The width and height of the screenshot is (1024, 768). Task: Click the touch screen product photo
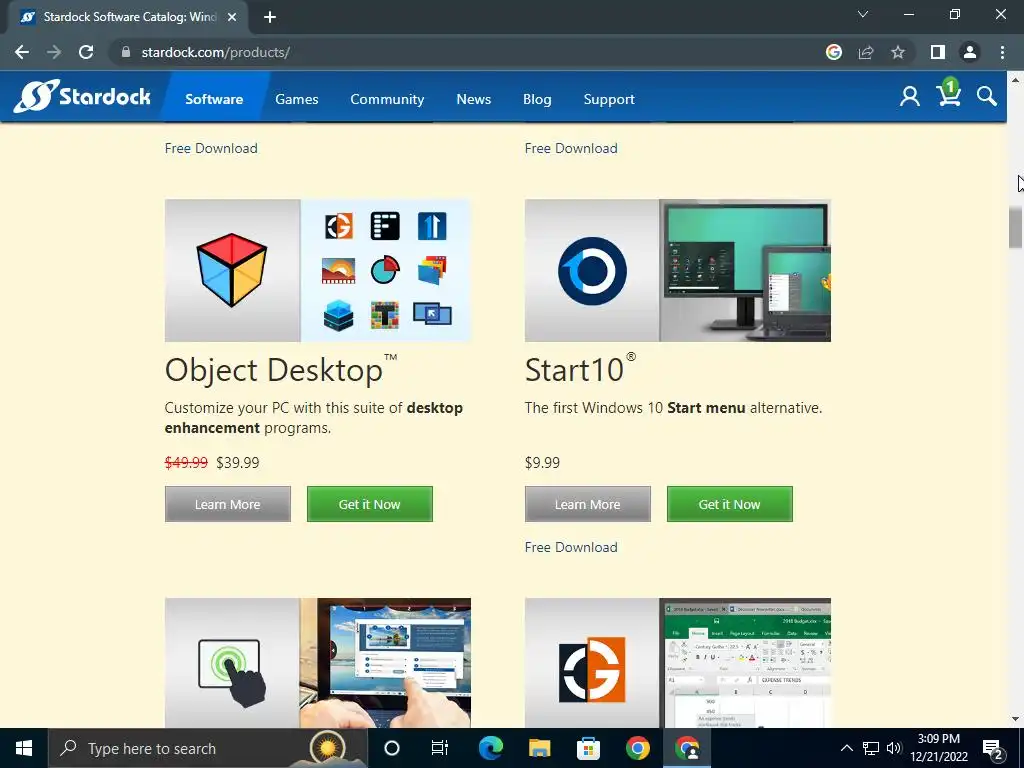point(385,663)
